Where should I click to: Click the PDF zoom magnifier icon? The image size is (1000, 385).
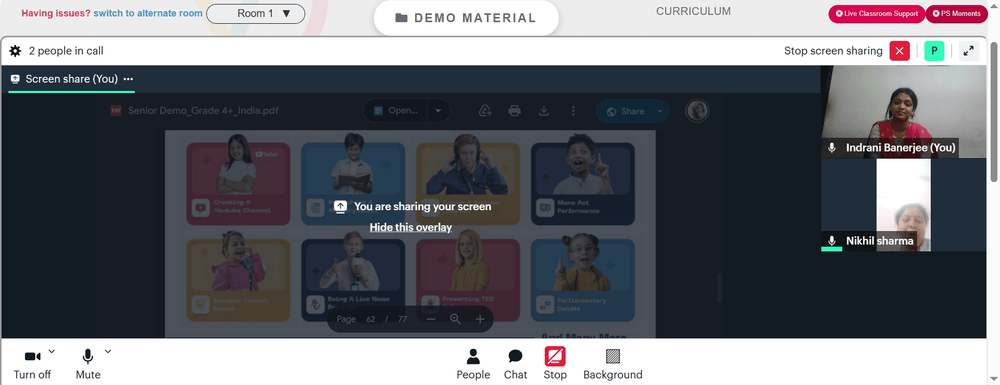tap(455, 319)
